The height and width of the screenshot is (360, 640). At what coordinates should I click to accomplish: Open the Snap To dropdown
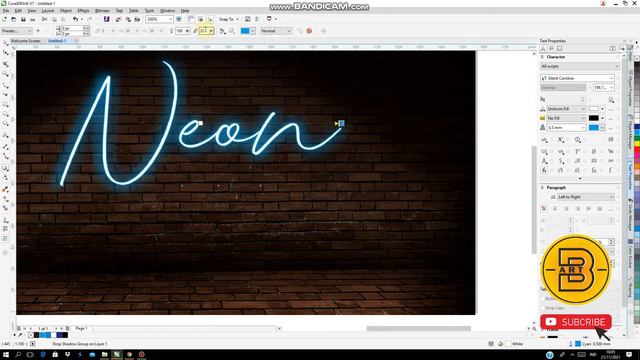(x=228, y=19)
